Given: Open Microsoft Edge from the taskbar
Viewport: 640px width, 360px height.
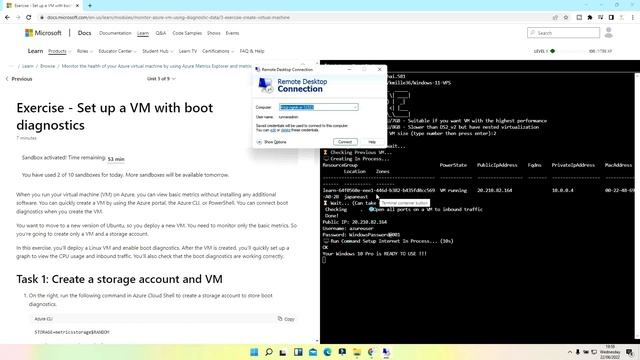Looking at the screenshot, I should point(327,352).
